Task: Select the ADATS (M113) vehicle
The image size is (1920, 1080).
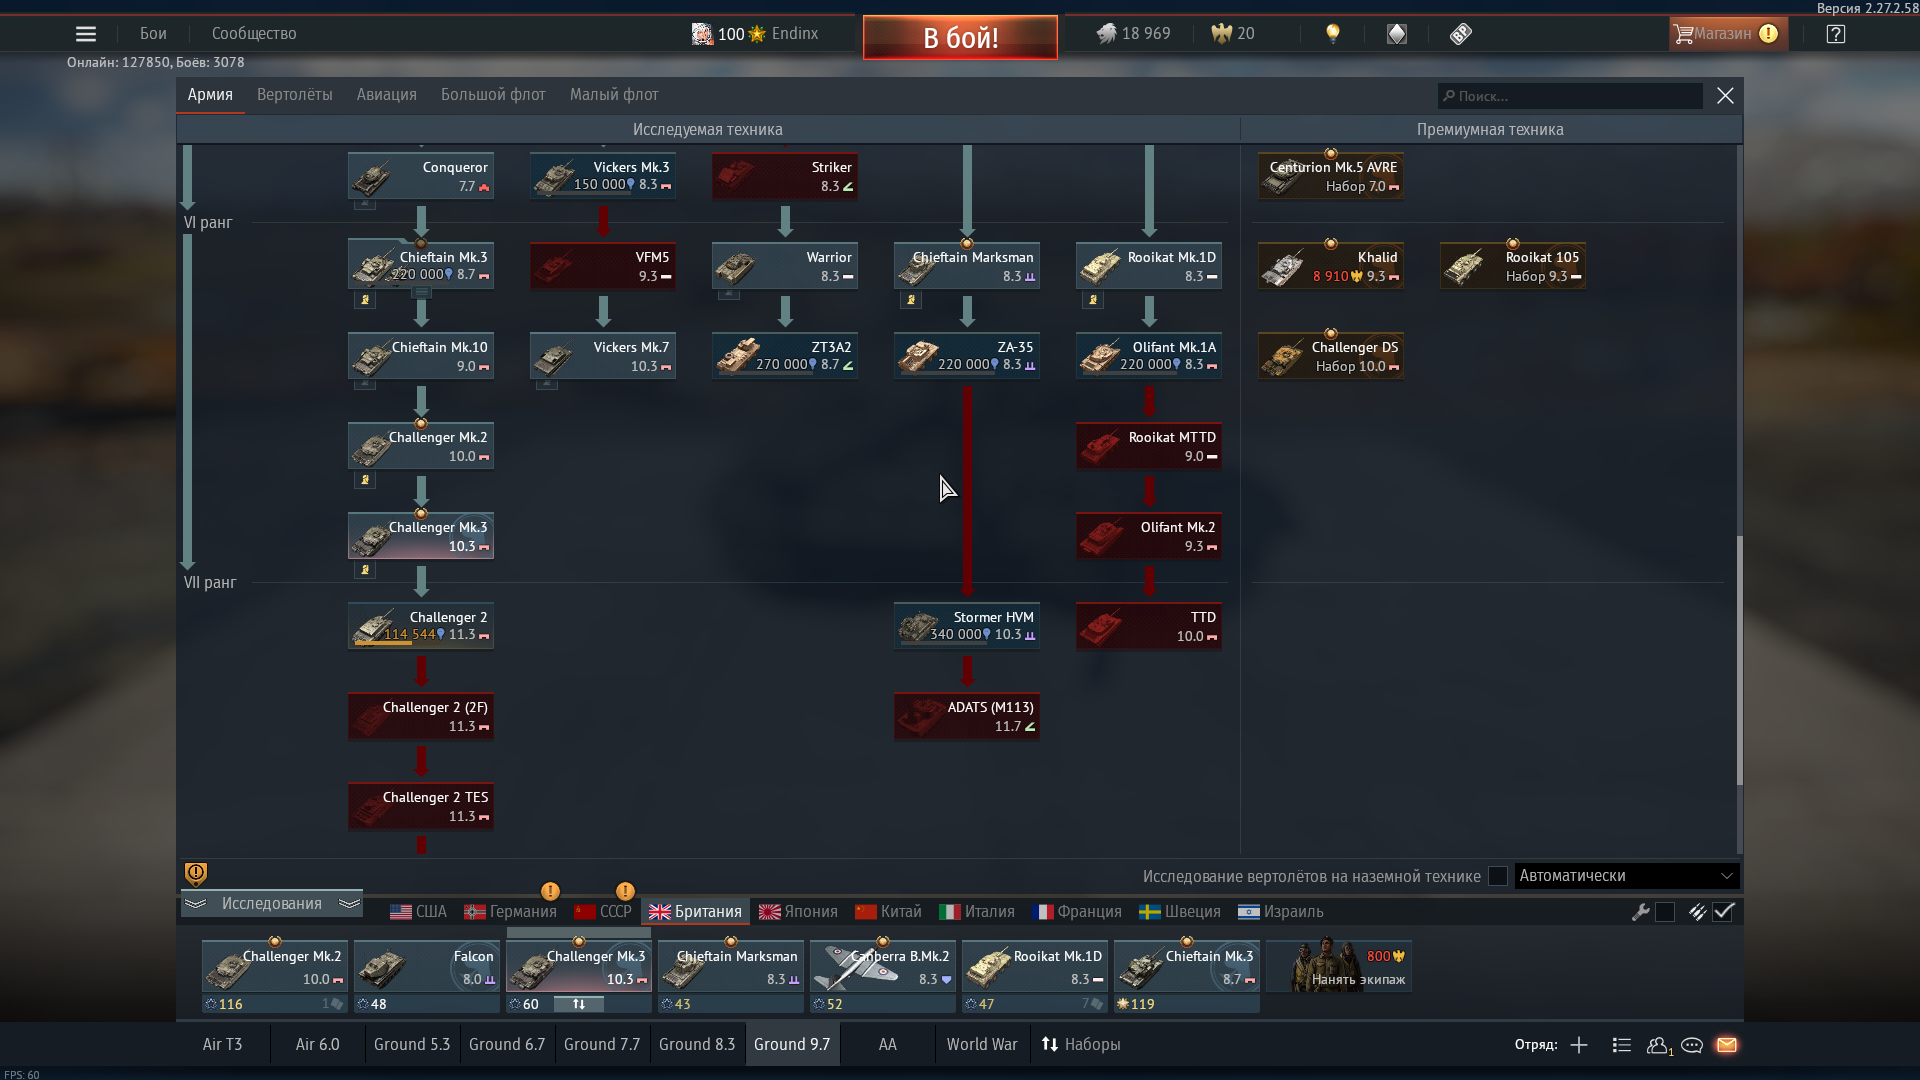Action: point(967,716)
